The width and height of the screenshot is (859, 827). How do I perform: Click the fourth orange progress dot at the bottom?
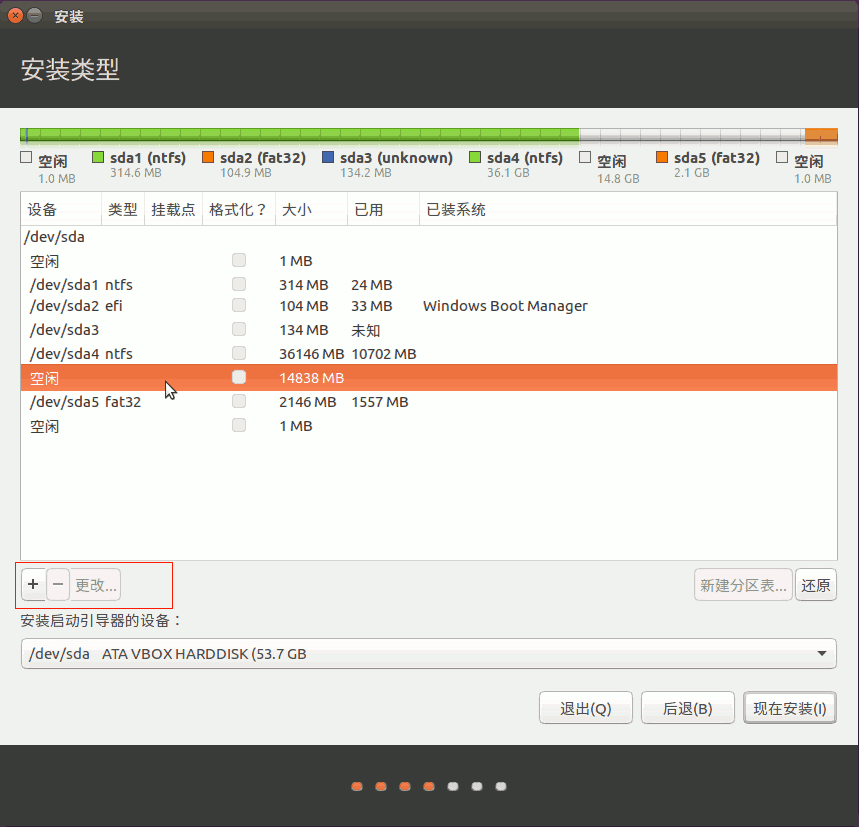[428, 786]
